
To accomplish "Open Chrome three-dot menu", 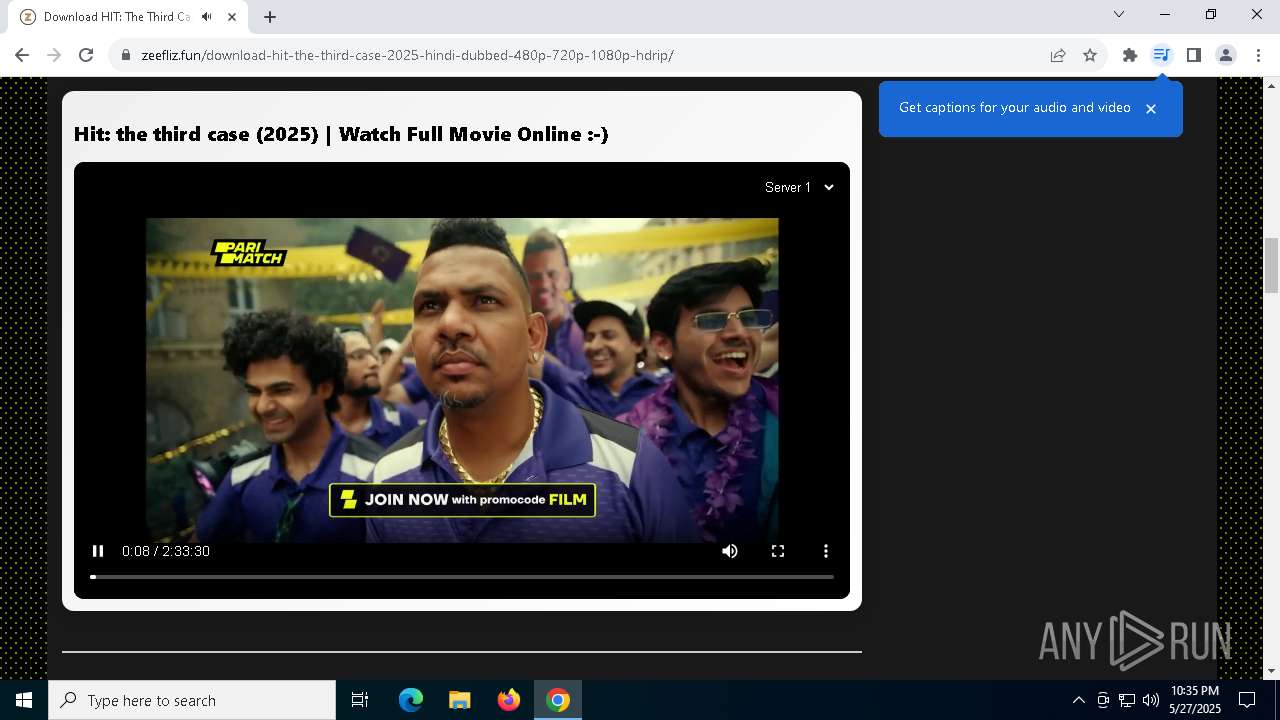I will [1258, 55].
